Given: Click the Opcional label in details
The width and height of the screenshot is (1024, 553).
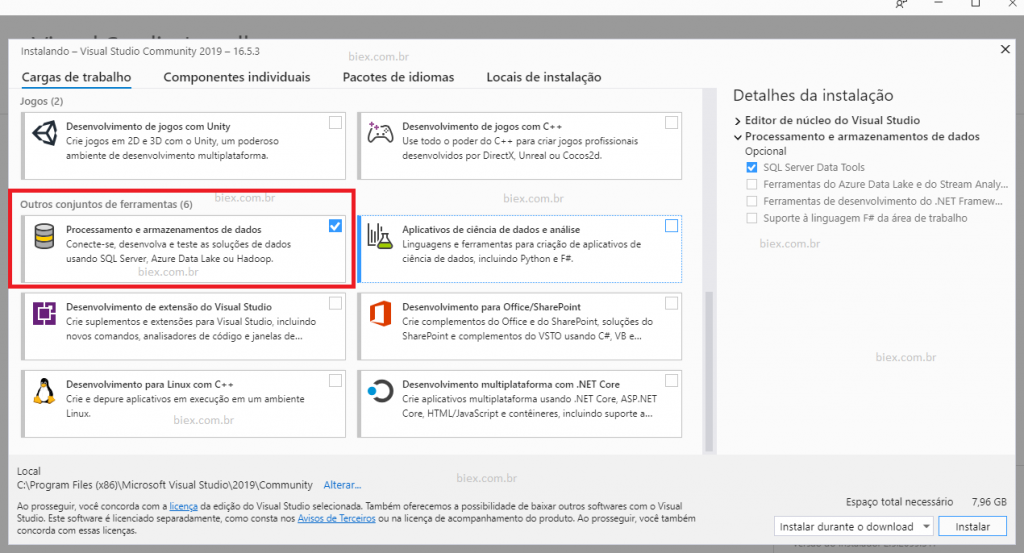Looking at the screenshot, I should coord(765,151).
